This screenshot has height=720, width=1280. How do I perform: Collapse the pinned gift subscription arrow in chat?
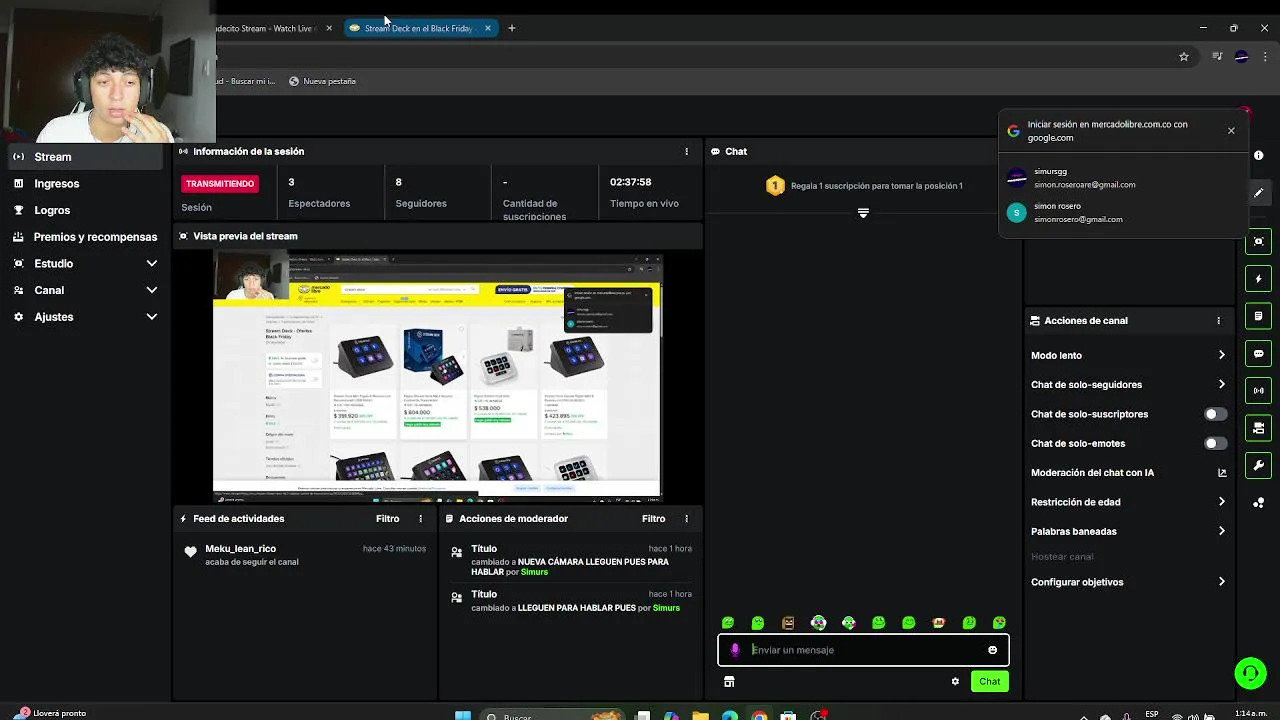[863, 213]
